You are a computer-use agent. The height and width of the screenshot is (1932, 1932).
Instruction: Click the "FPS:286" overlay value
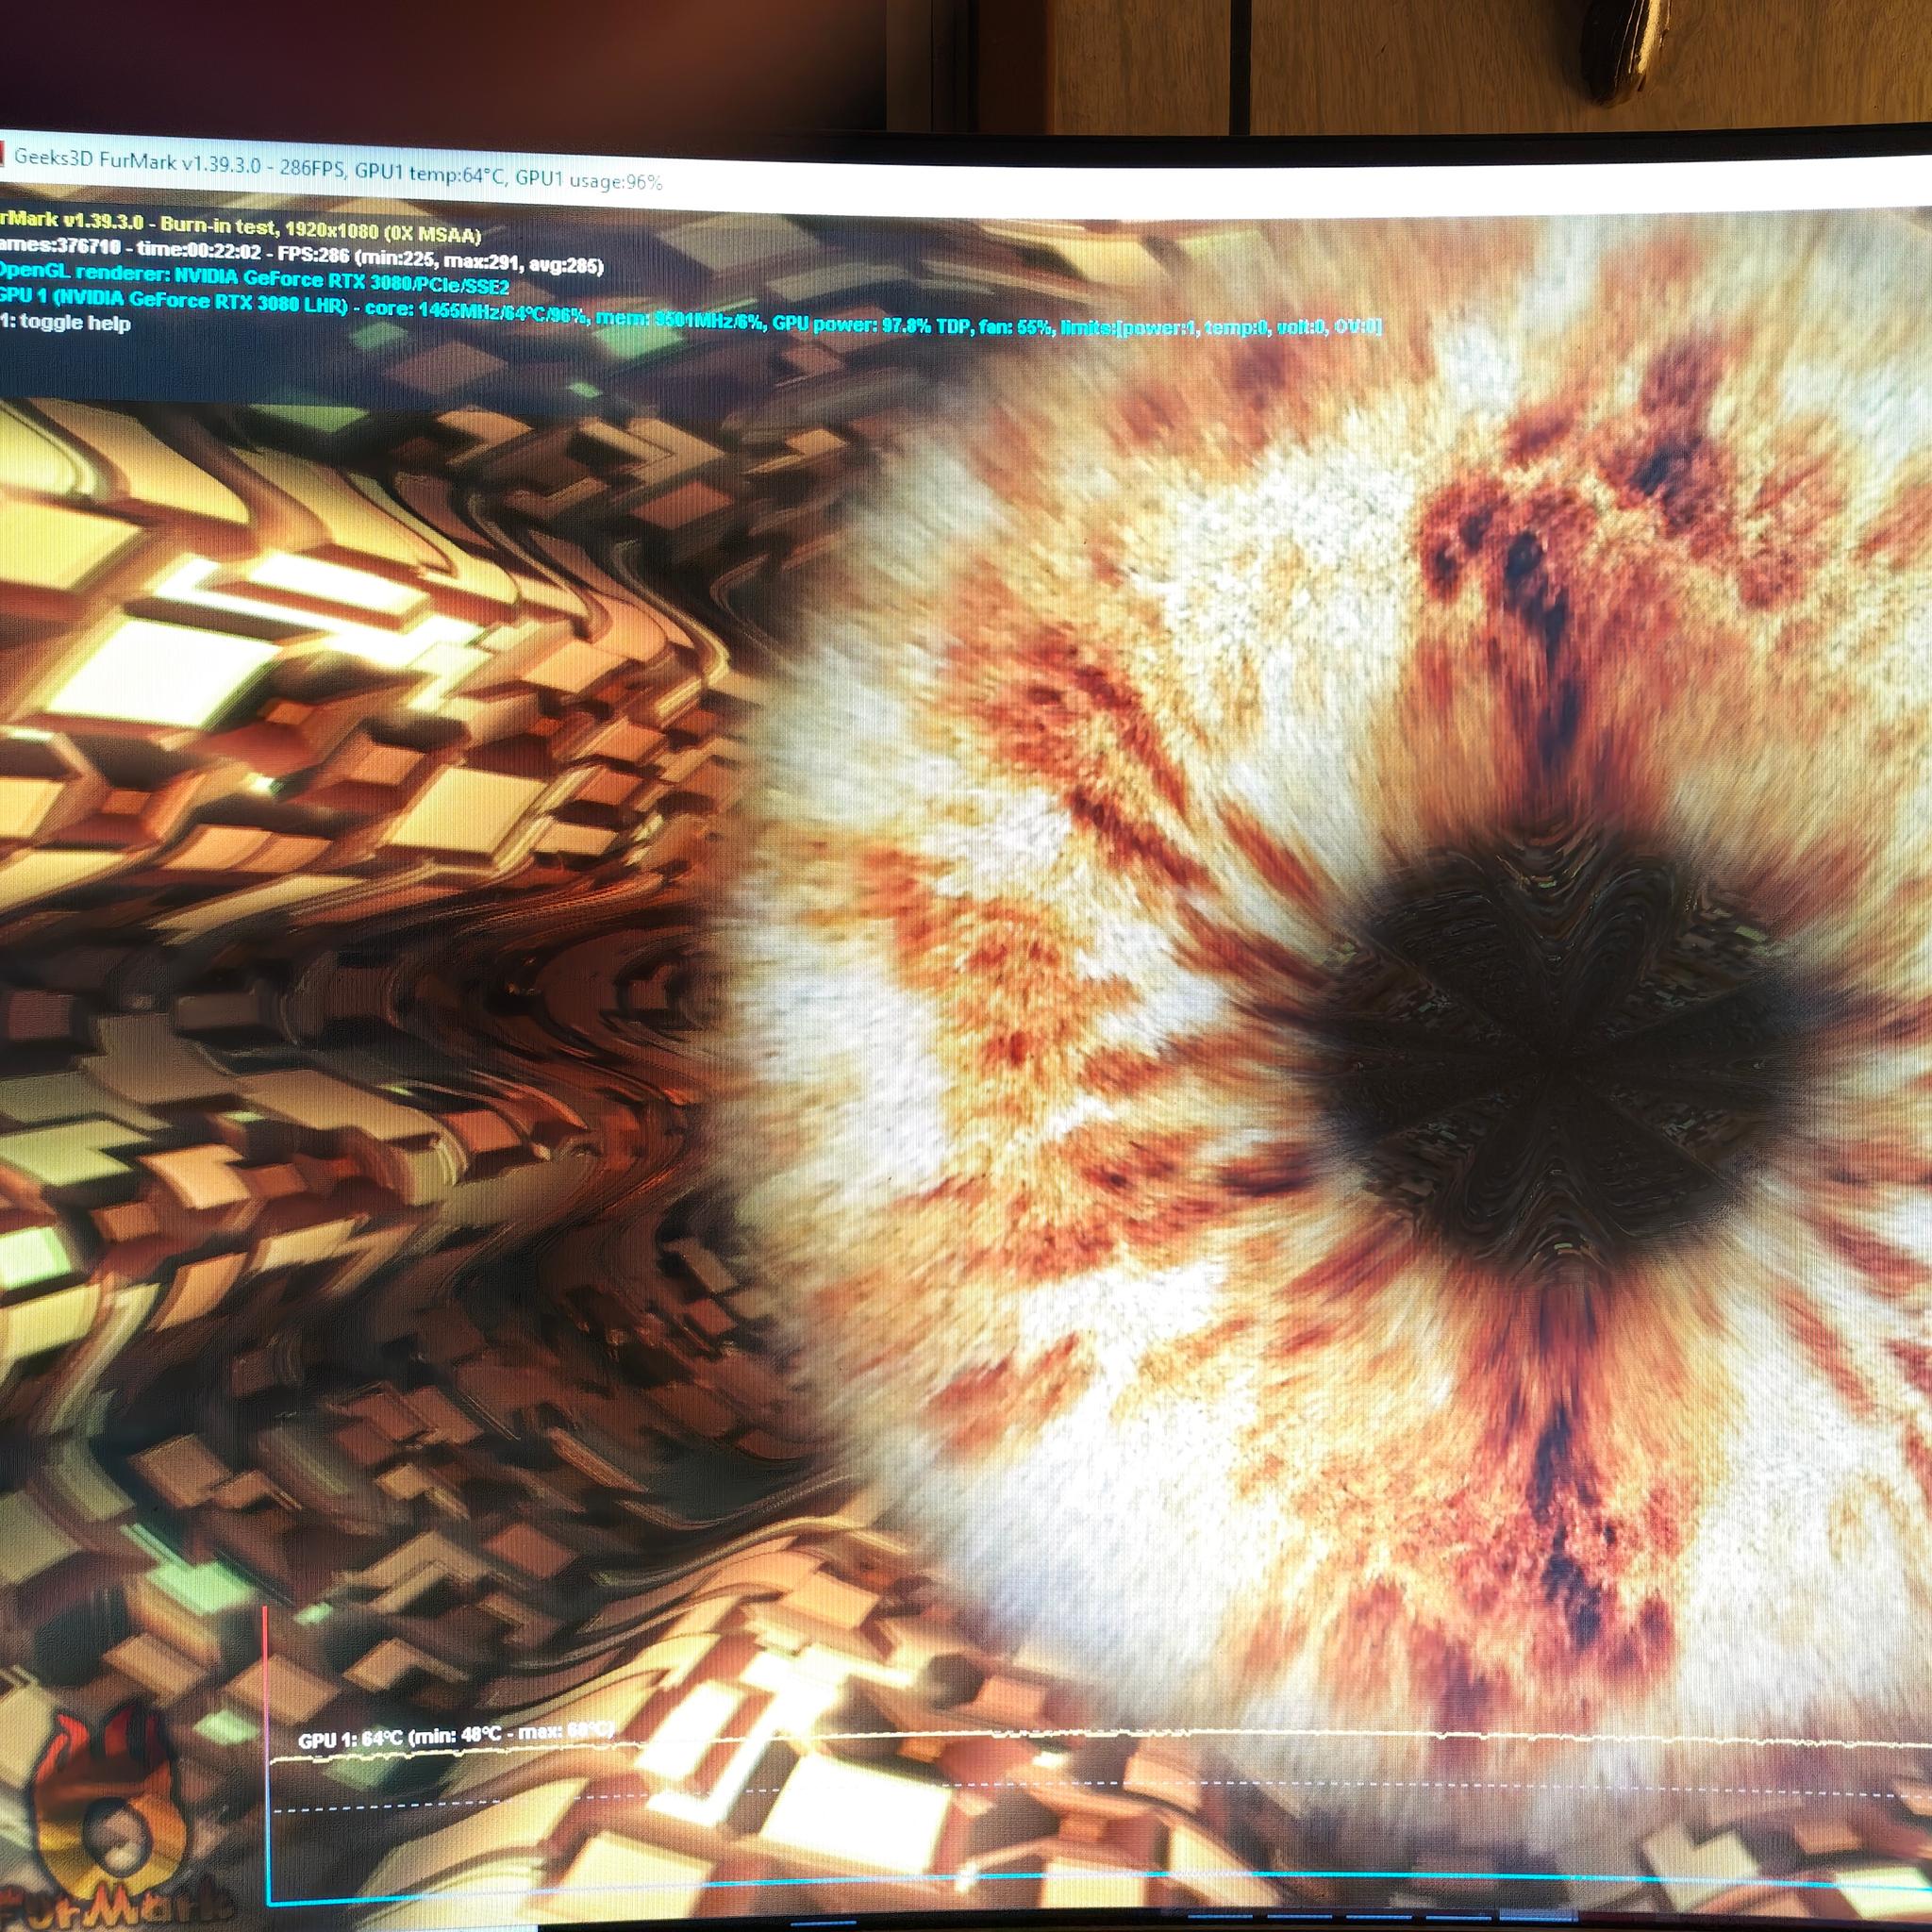pyautogui.click(x=312, y=254)
